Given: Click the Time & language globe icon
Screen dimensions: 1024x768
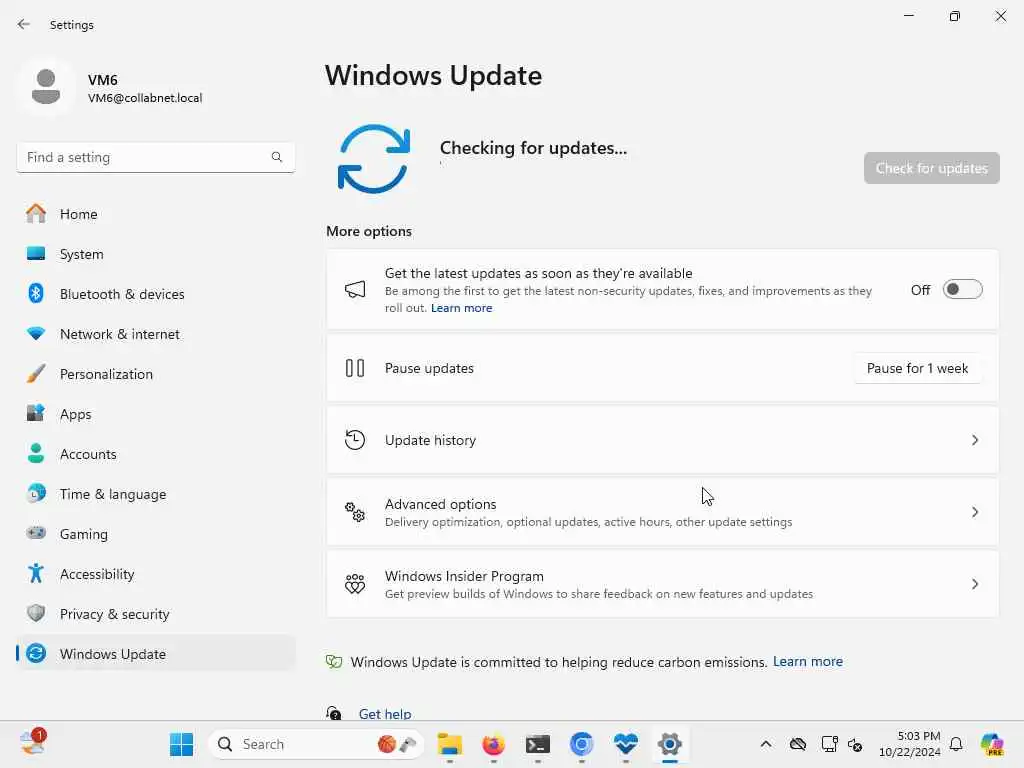Looking at the screenshot, I should 36,493.
